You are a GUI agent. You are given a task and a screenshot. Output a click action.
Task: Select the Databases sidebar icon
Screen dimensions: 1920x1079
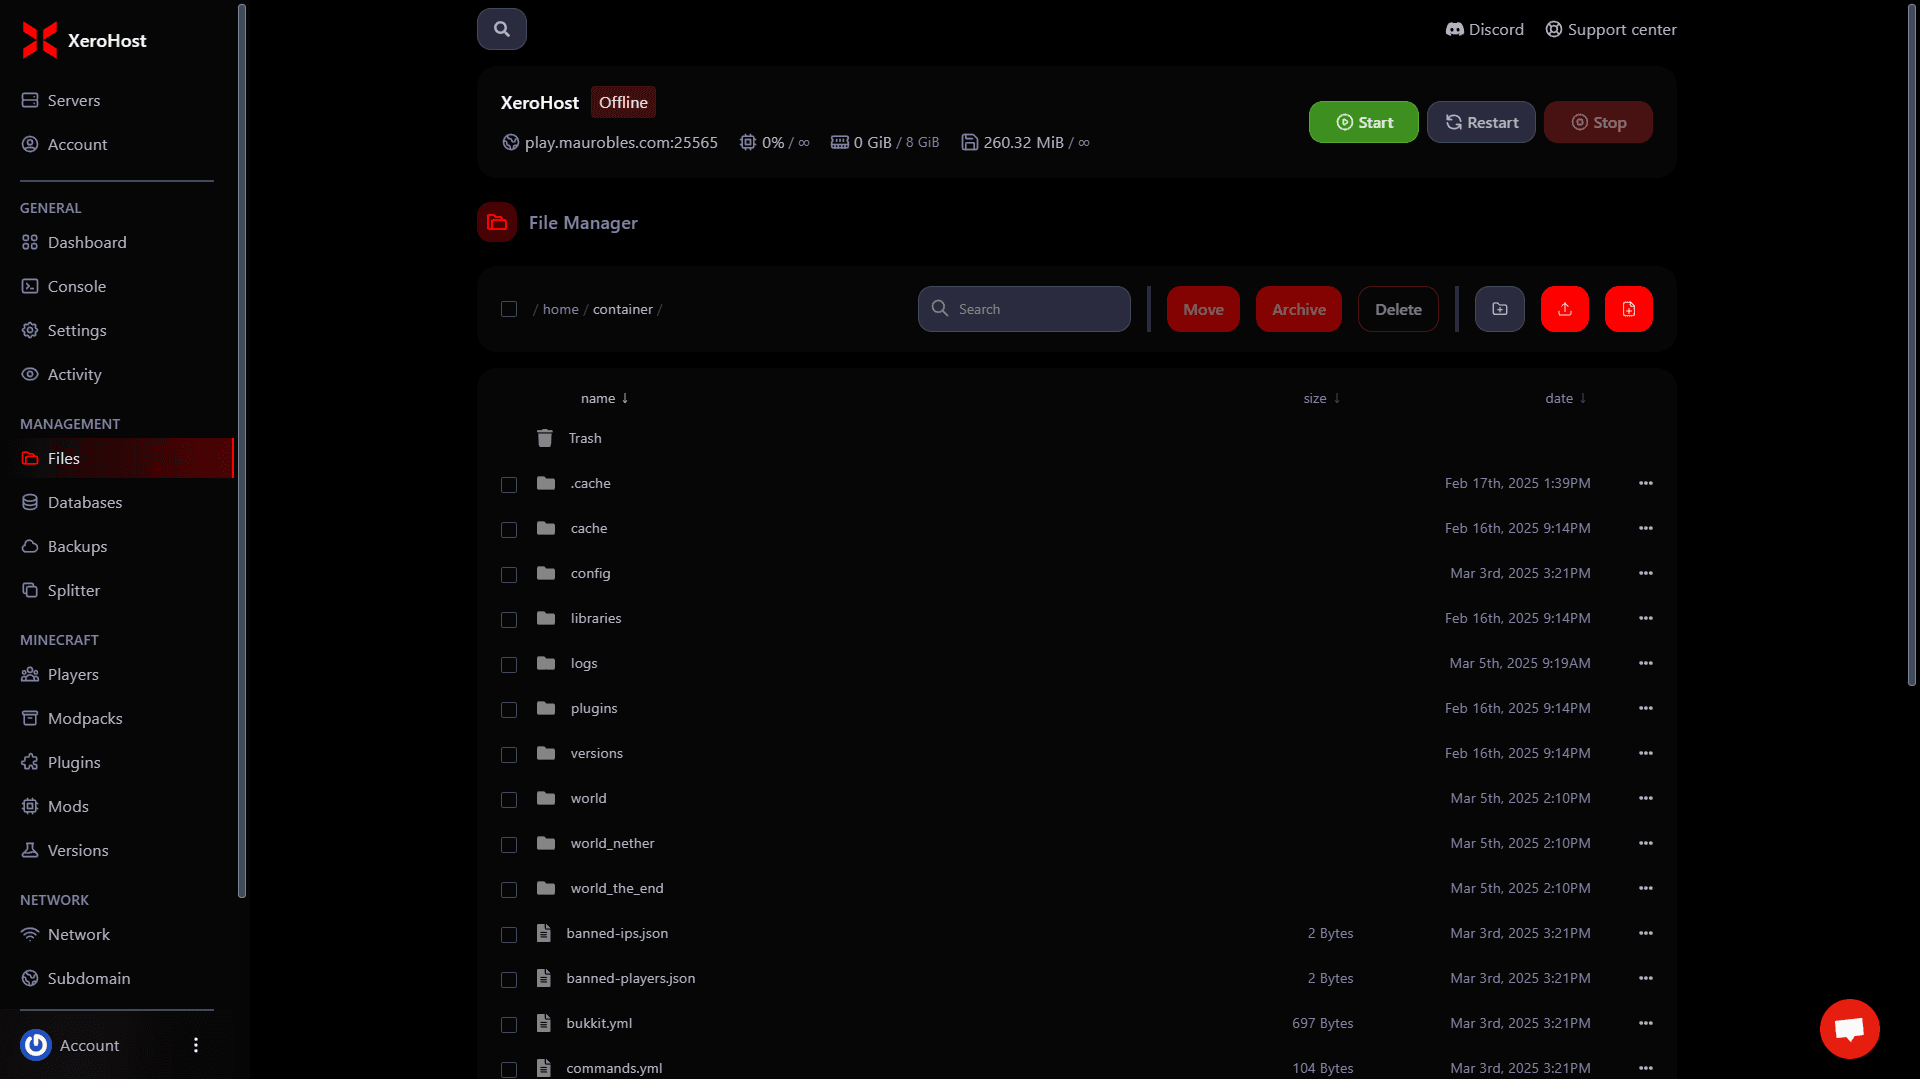30,502
